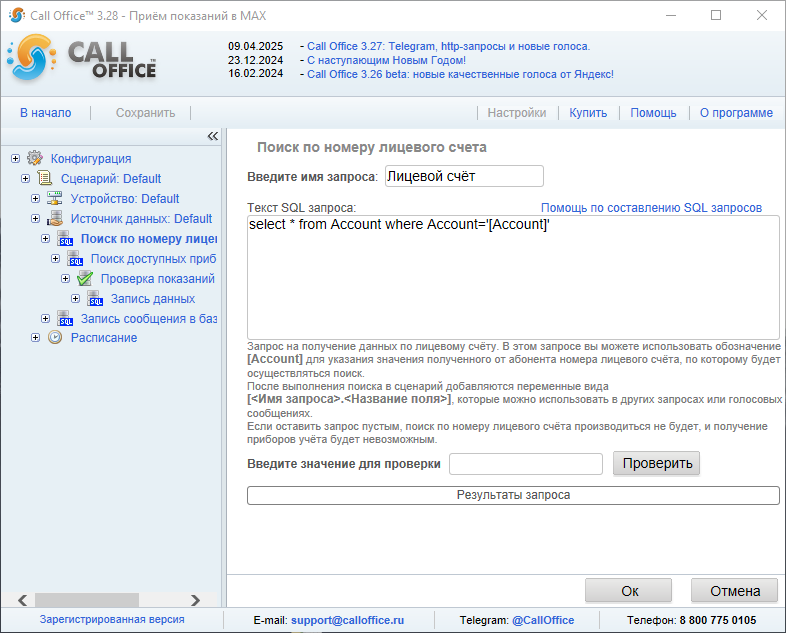Click the Устройство: Default device icon
The width and height of the screenshot is (786, 633).
(55, 198)
